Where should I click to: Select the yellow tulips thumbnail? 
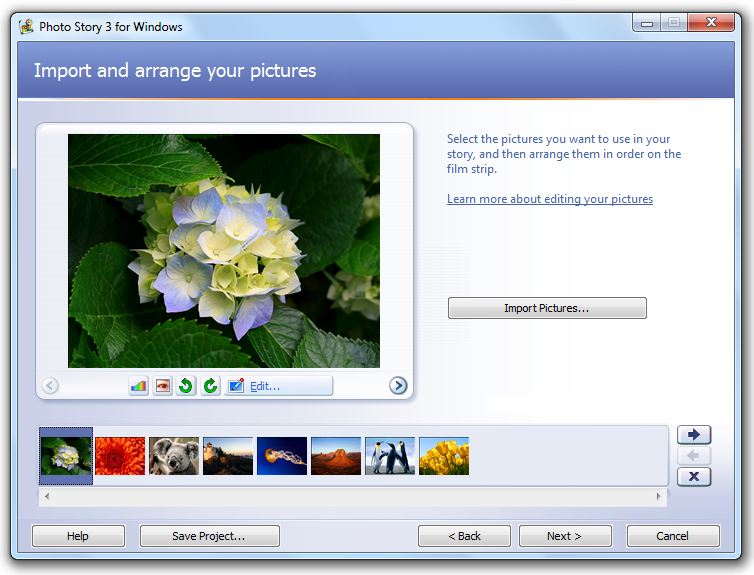point(444,456)
